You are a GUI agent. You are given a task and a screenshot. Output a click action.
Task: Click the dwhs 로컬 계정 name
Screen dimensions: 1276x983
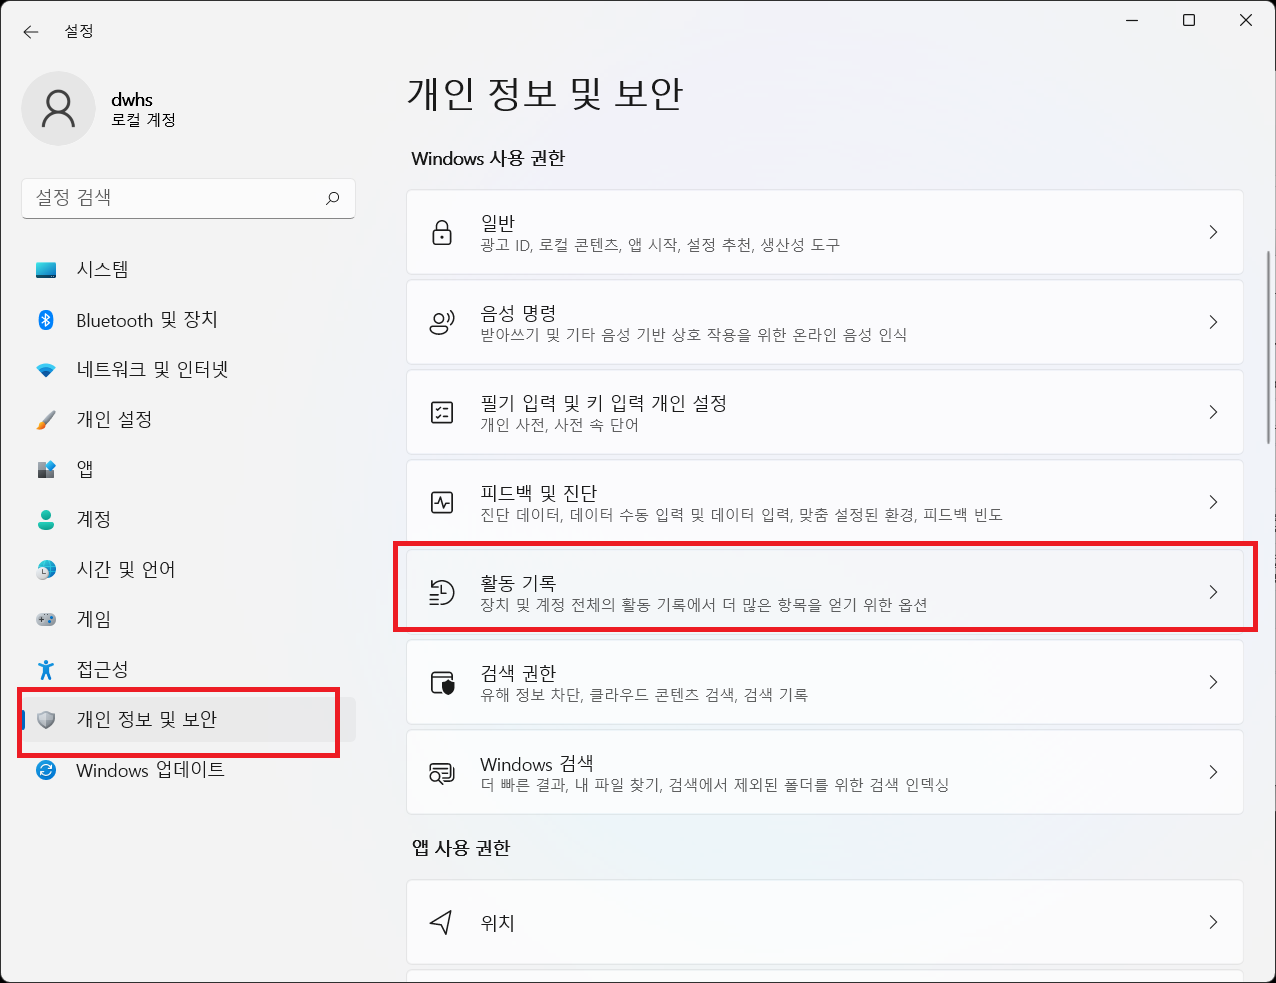pyautogui.click(x=143, y=109)
